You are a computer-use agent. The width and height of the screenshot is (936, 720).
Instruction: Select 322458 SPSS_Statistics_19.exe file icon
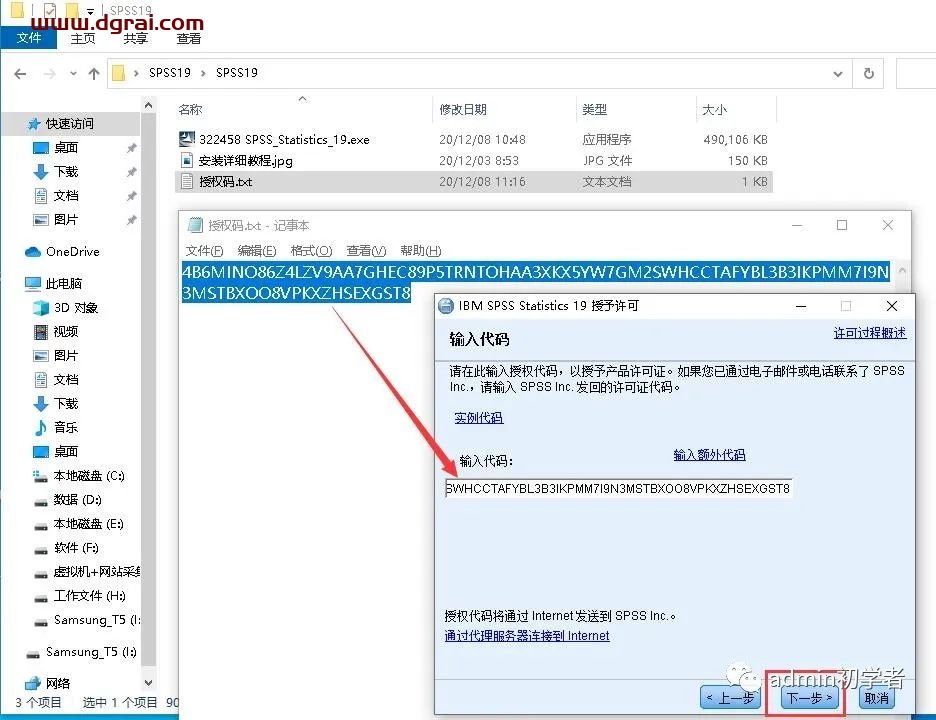coord(187,139)
